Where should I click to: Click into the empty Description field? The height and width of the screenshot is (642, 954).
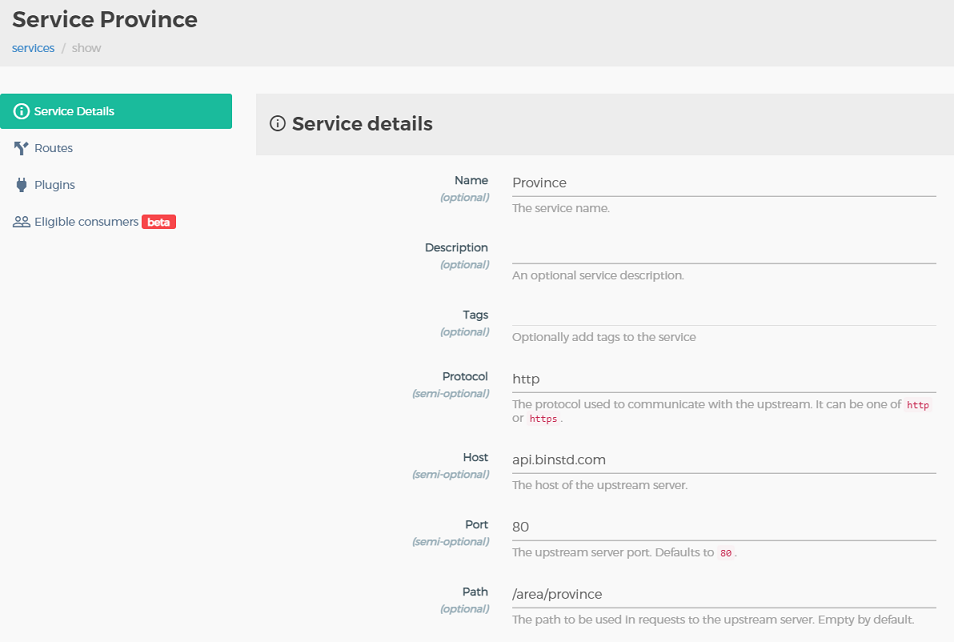coord(723,250)
